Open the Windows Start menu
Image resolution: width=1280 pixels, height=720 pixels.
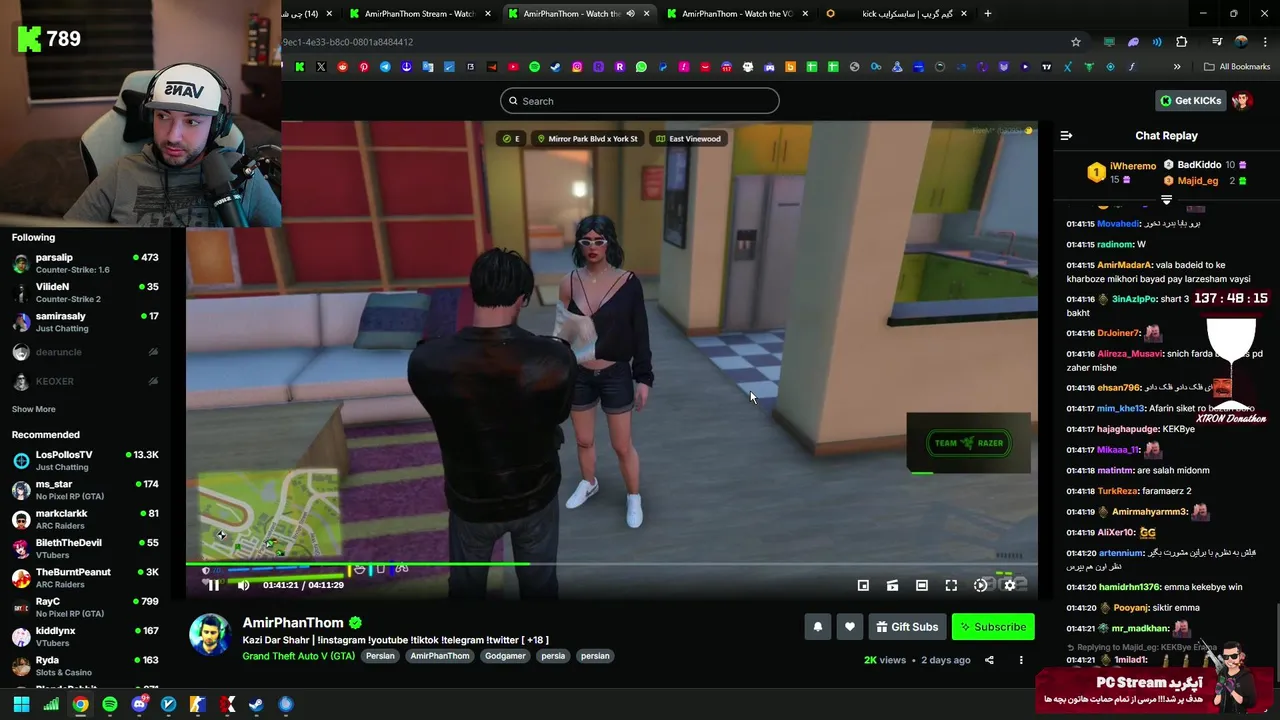click(x=21, y=704)
